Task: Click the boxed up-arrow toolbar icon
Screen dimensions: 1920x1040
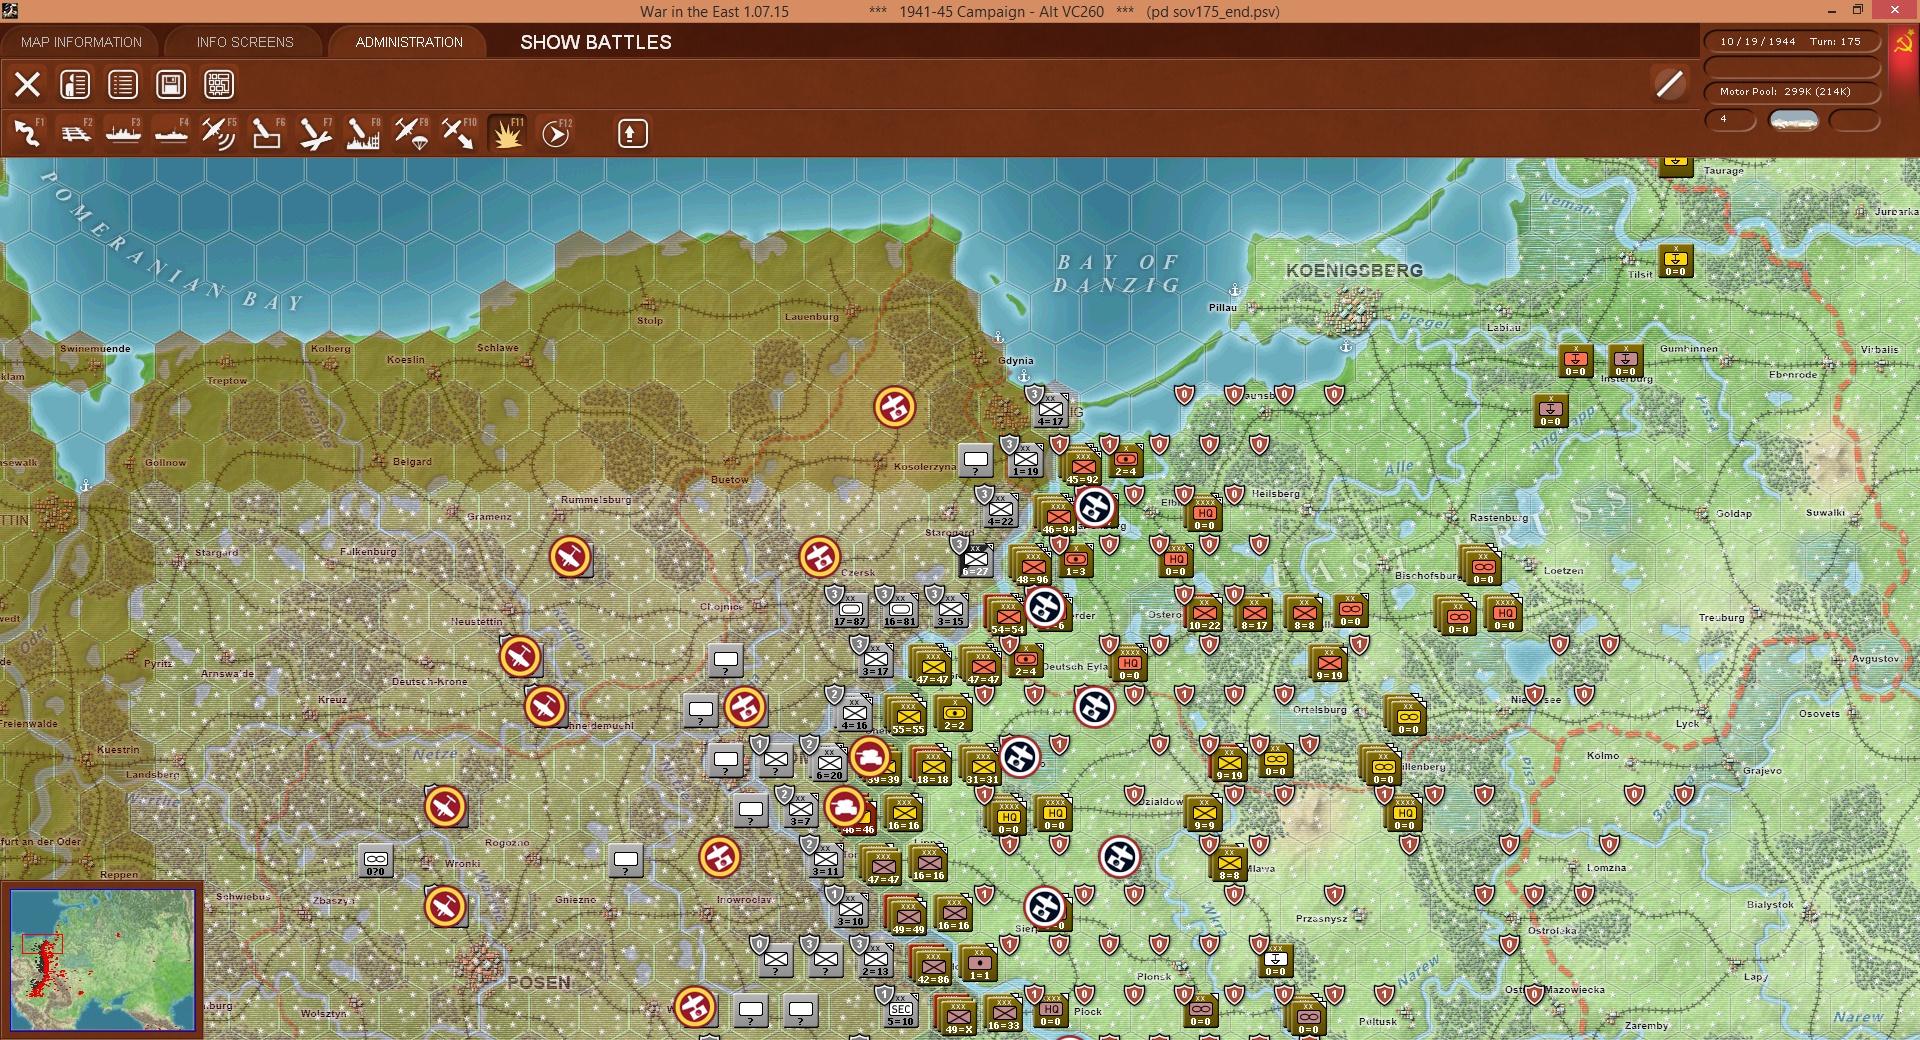Action: pos(632,133)
